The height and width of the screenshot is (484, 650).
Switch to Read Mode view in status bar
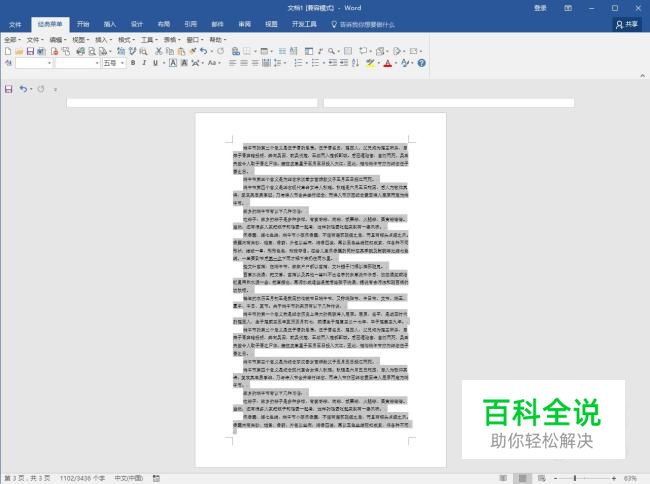pyautogui.click(x=503, y=478)
